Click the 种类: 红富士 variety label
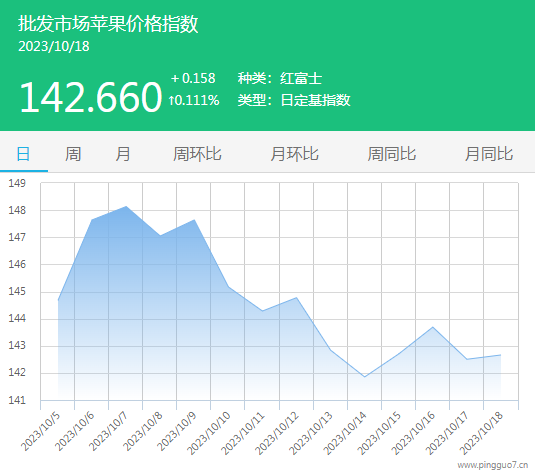 click(280, 78)
